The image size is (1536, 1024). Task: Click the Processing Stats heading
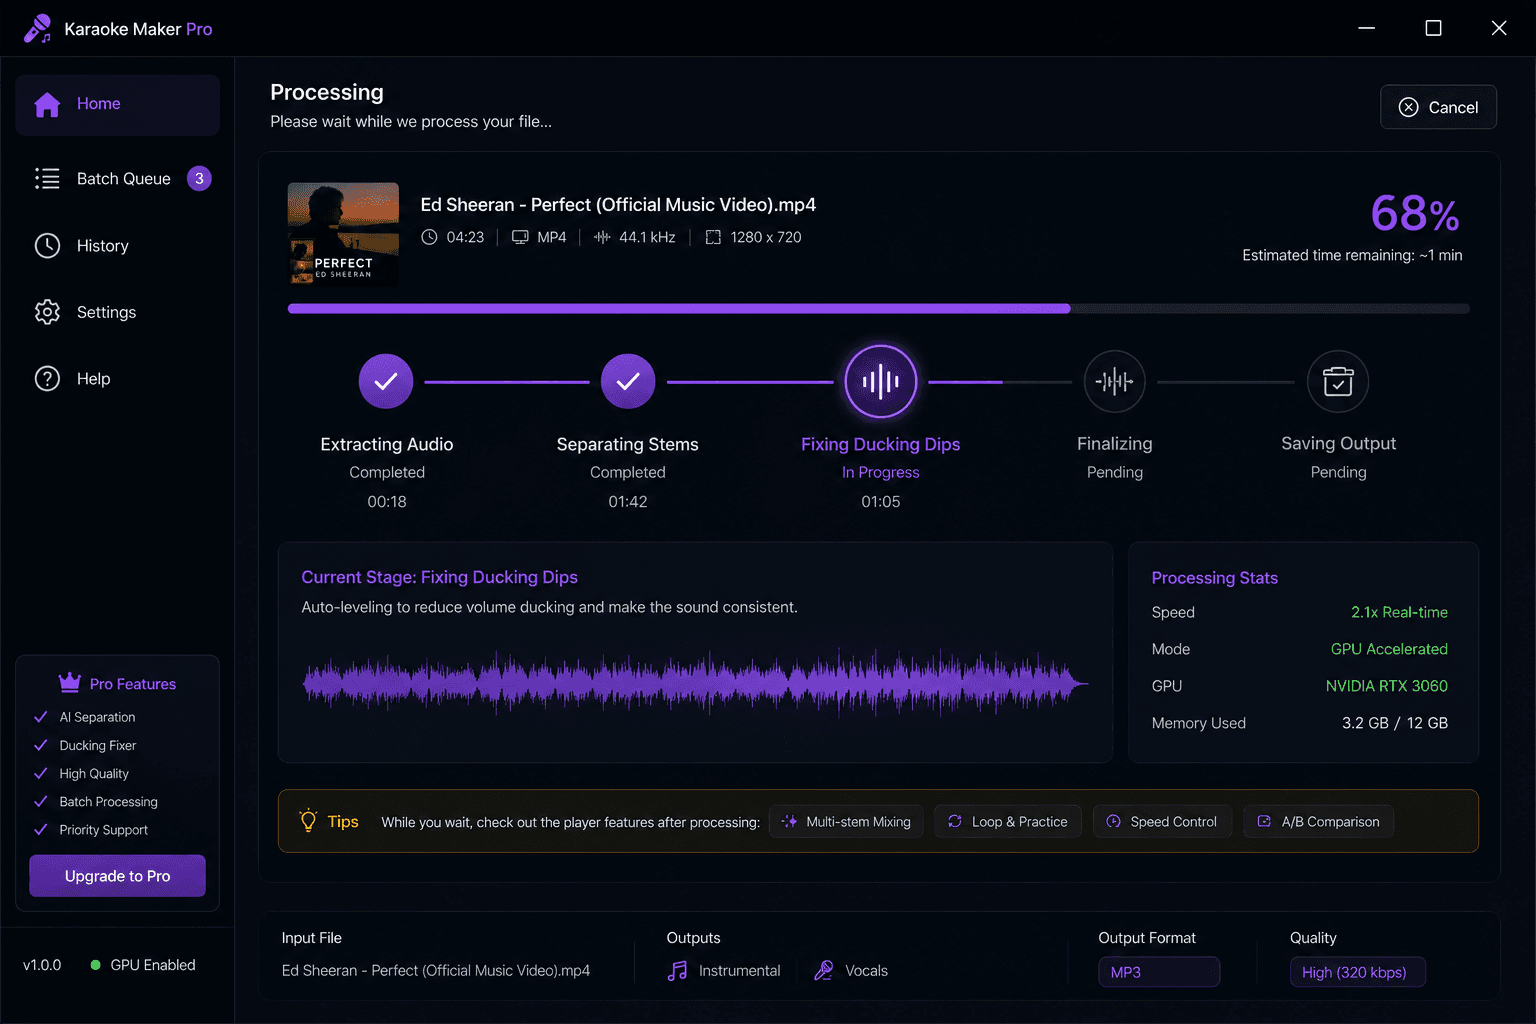(1214, 578)
